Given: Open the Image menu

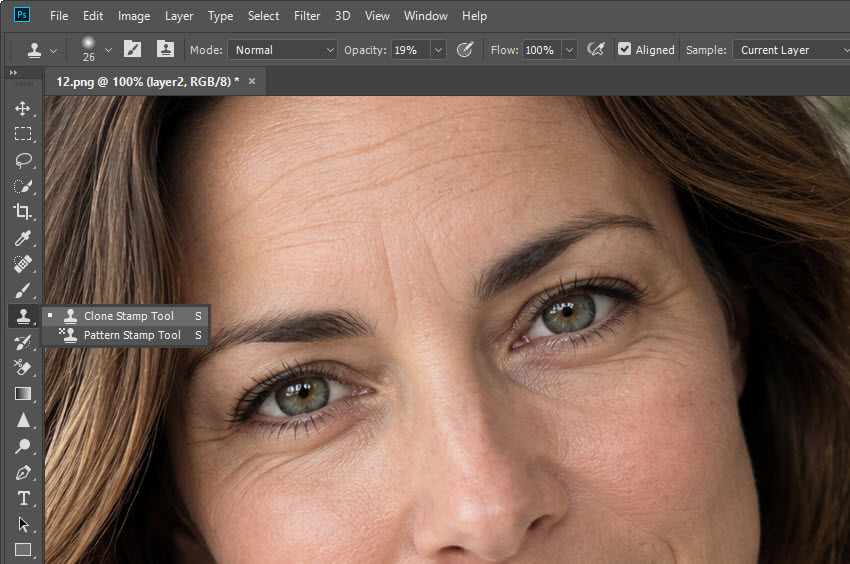Looking at the screenshot, I should pyautogui.click(x=134, y=16).
